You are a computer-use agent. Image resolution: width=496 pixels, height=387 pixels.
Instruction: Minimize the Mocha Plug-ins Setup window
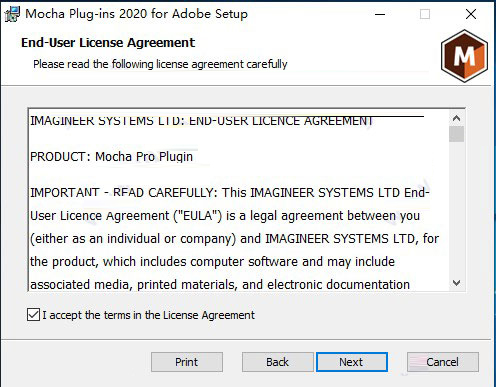380,14
